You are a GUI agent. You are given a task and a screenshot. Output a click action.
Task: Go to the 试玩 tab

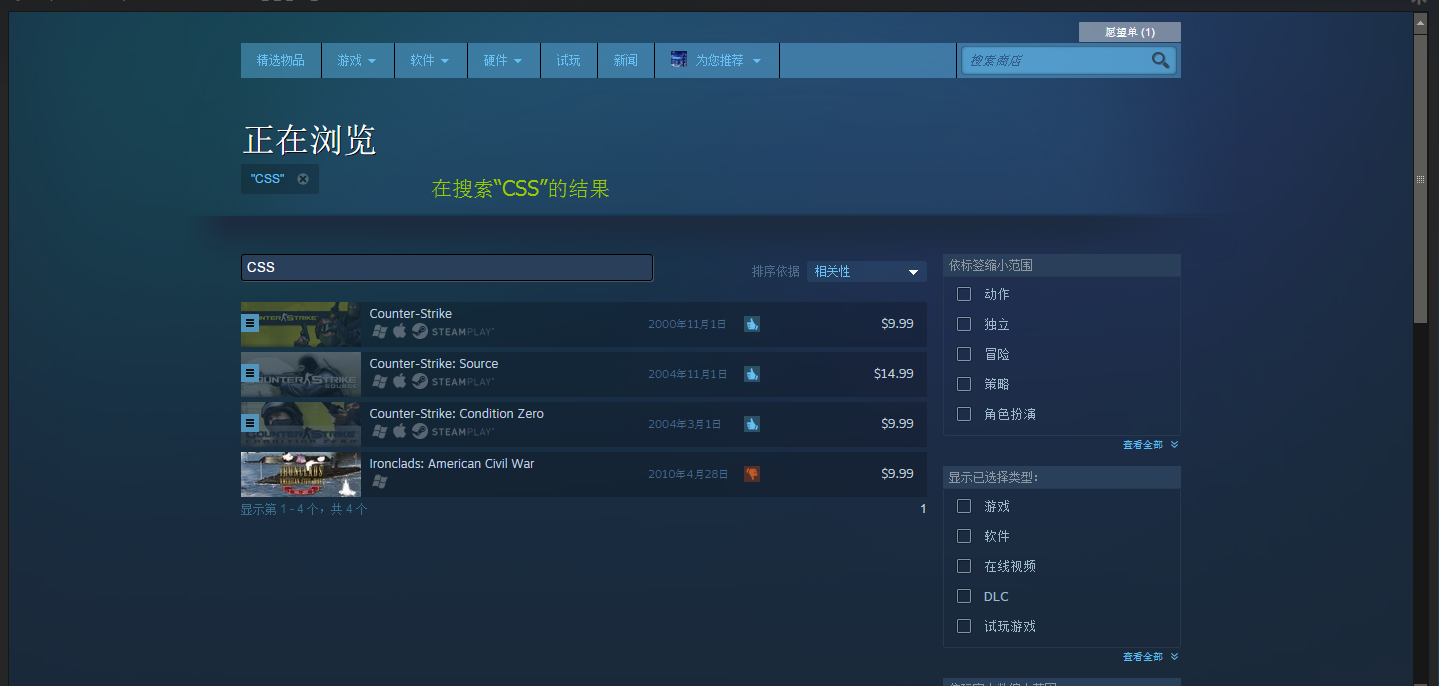[x=568, y=60]
